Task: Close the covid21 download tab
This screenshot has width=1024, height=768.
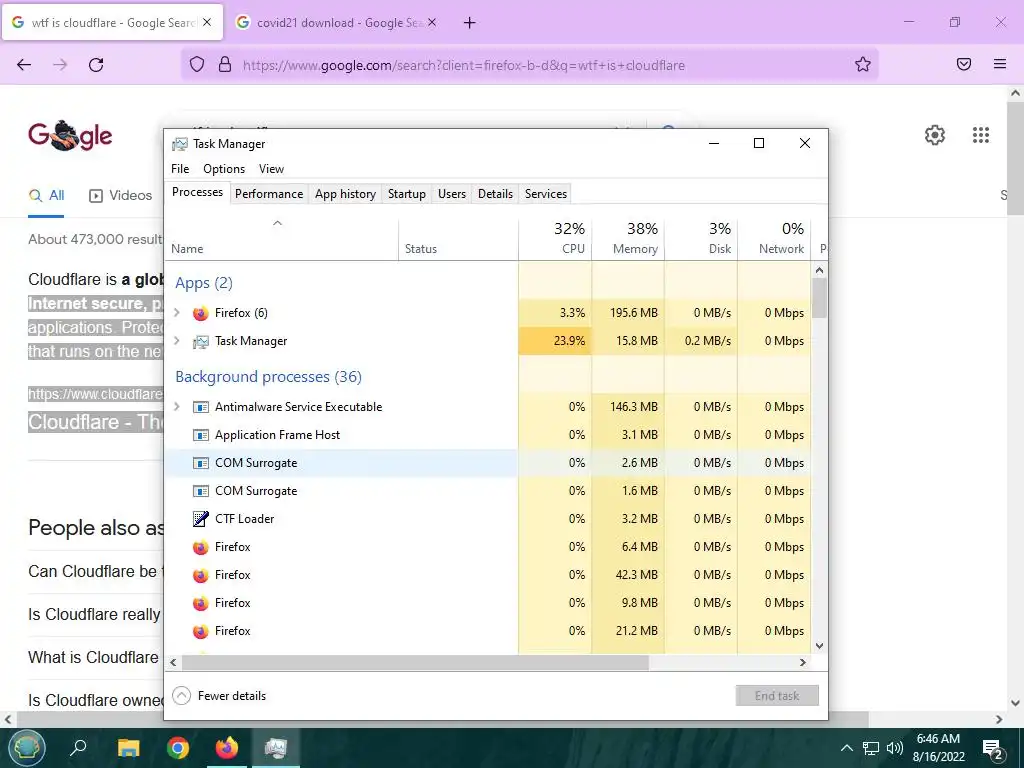Action: (432, 22)
